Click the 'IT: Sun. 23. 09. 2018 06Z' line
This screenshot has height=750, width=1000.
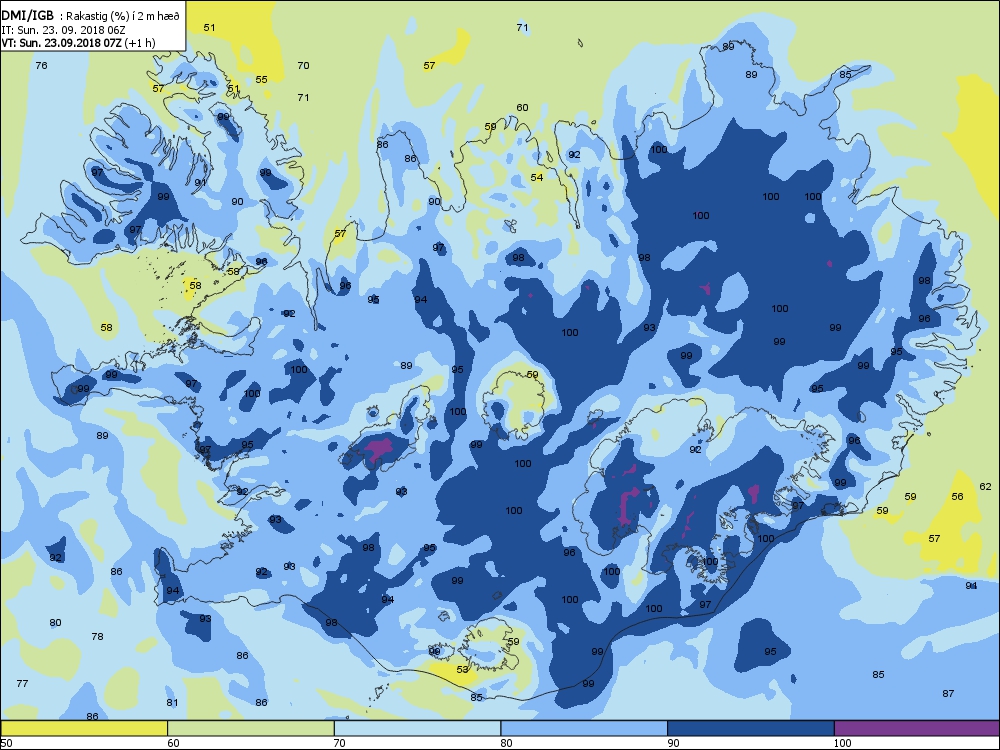click(x=62, y=30)
